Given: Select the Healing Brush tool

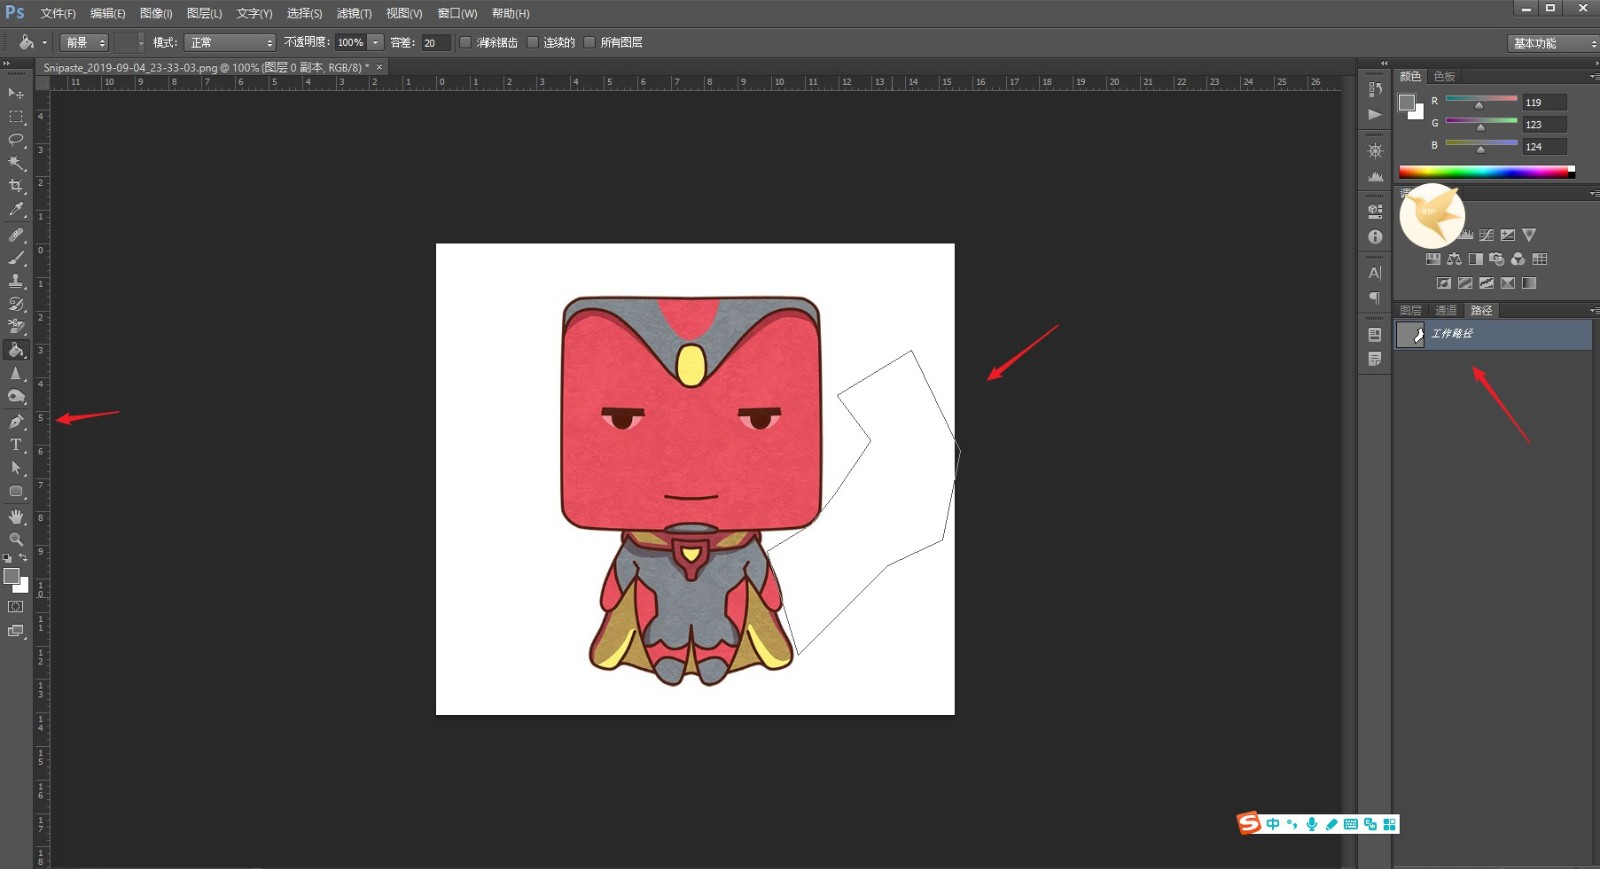Looking at the screenshot, I should [16, 235].
